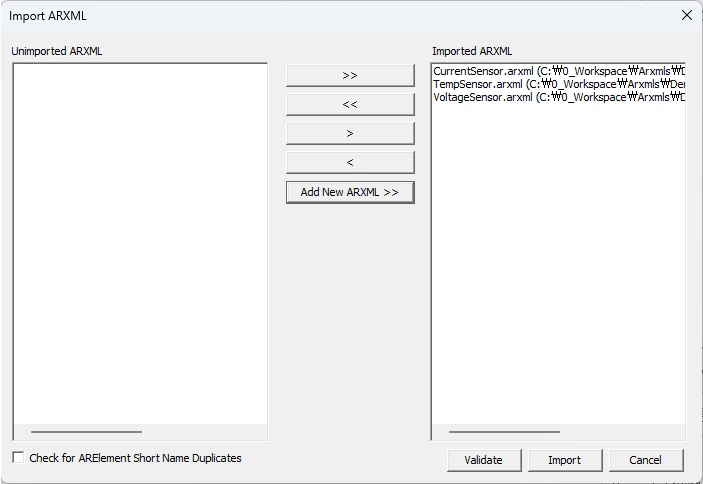703x484 pixels.
Task: Click the Unimported ARXML list horizontal scrollbar thumb
Action: (86, 432)
